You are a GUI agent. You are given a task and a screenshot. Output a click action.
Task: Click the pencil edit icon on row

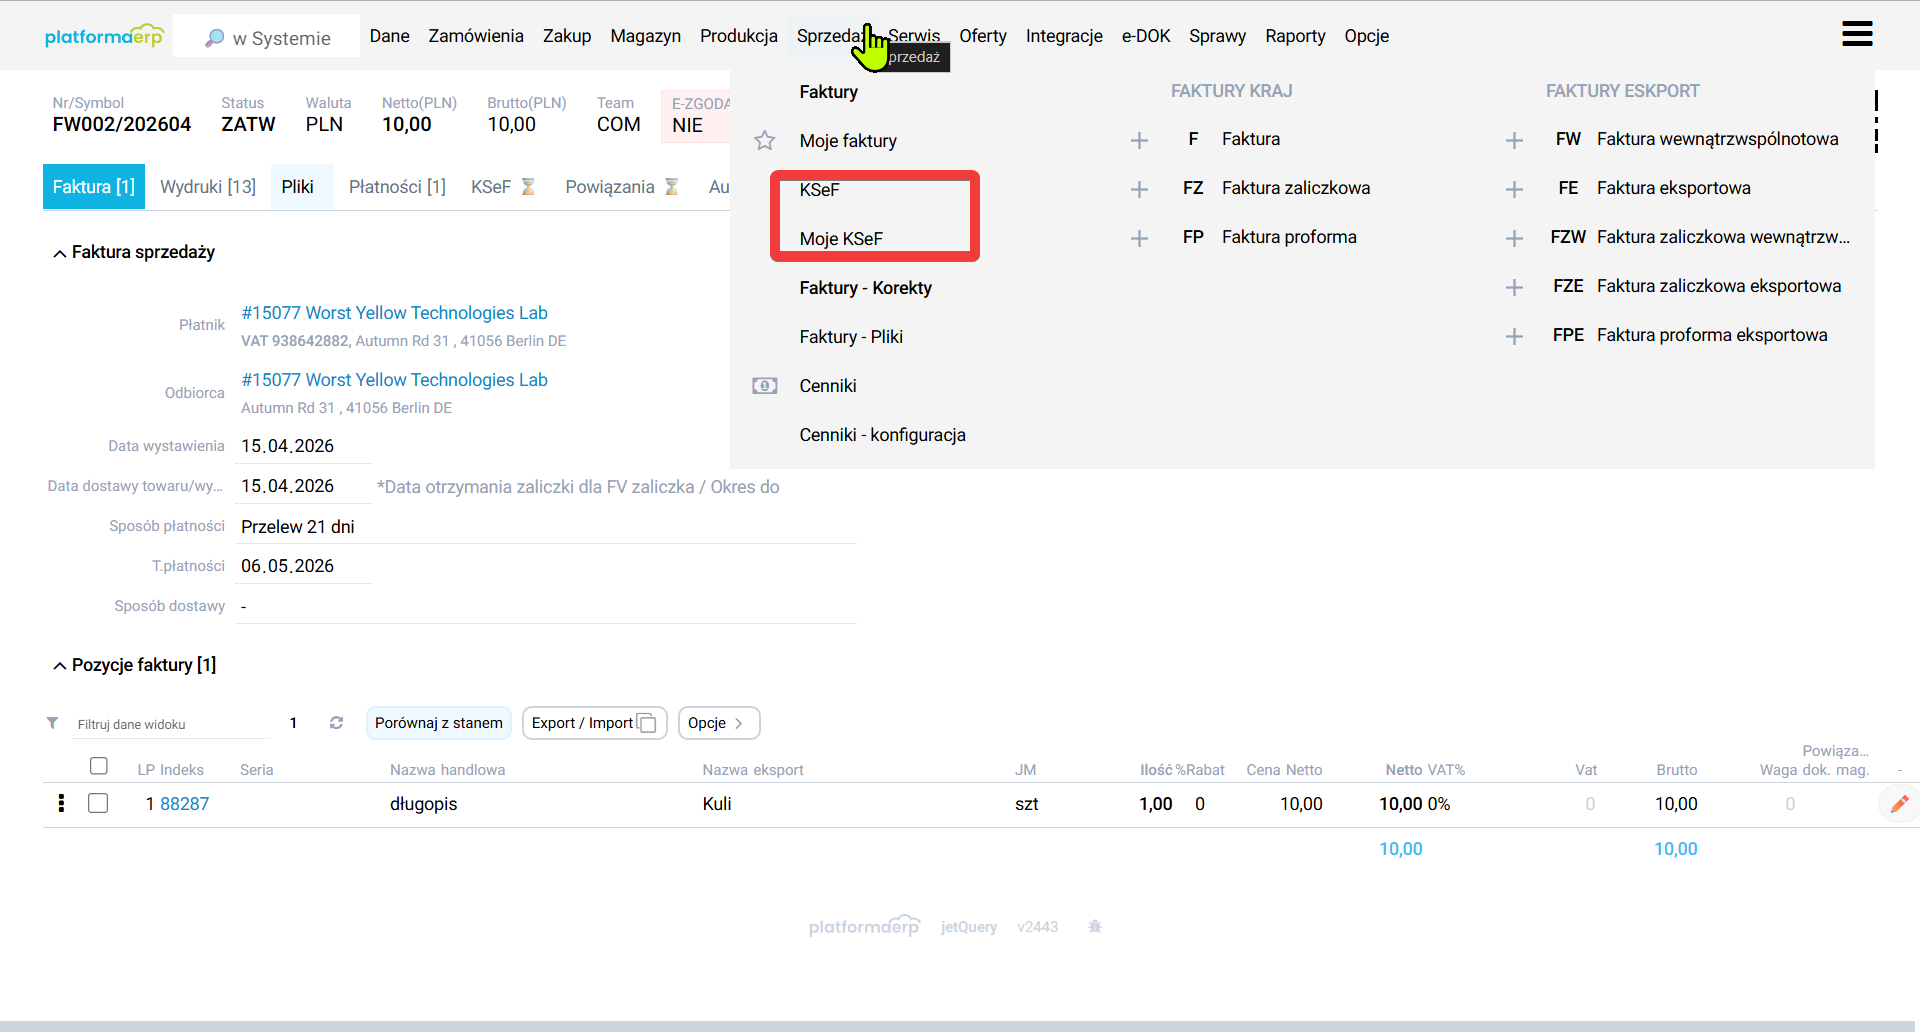pos(1899,804)
